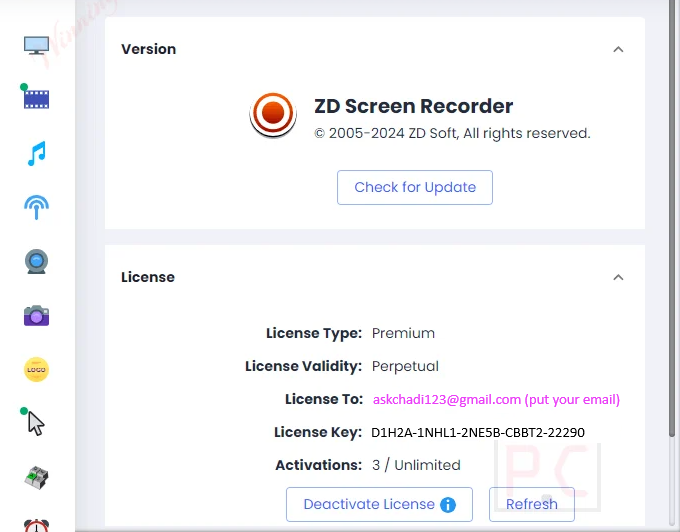Click the Perpetual validity value
The height and width of the screenshot is (532, 680).
(405, 366)
